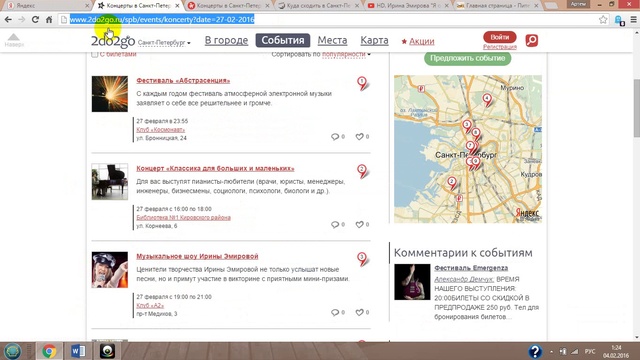Like the Концерт «Классика для больших» event
The image size is (640, 360).
pos(362,224)
